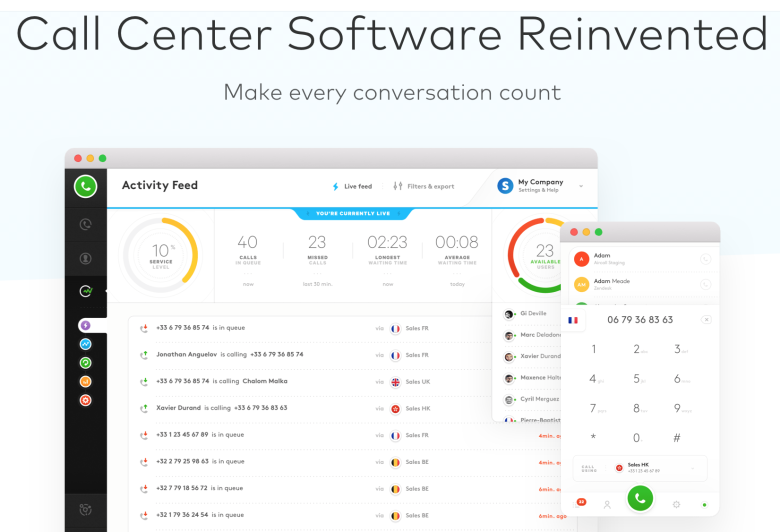780x532 pixels.
Task: Click the Sales HK flag icon in the feed
Action: tap(395, 409)
